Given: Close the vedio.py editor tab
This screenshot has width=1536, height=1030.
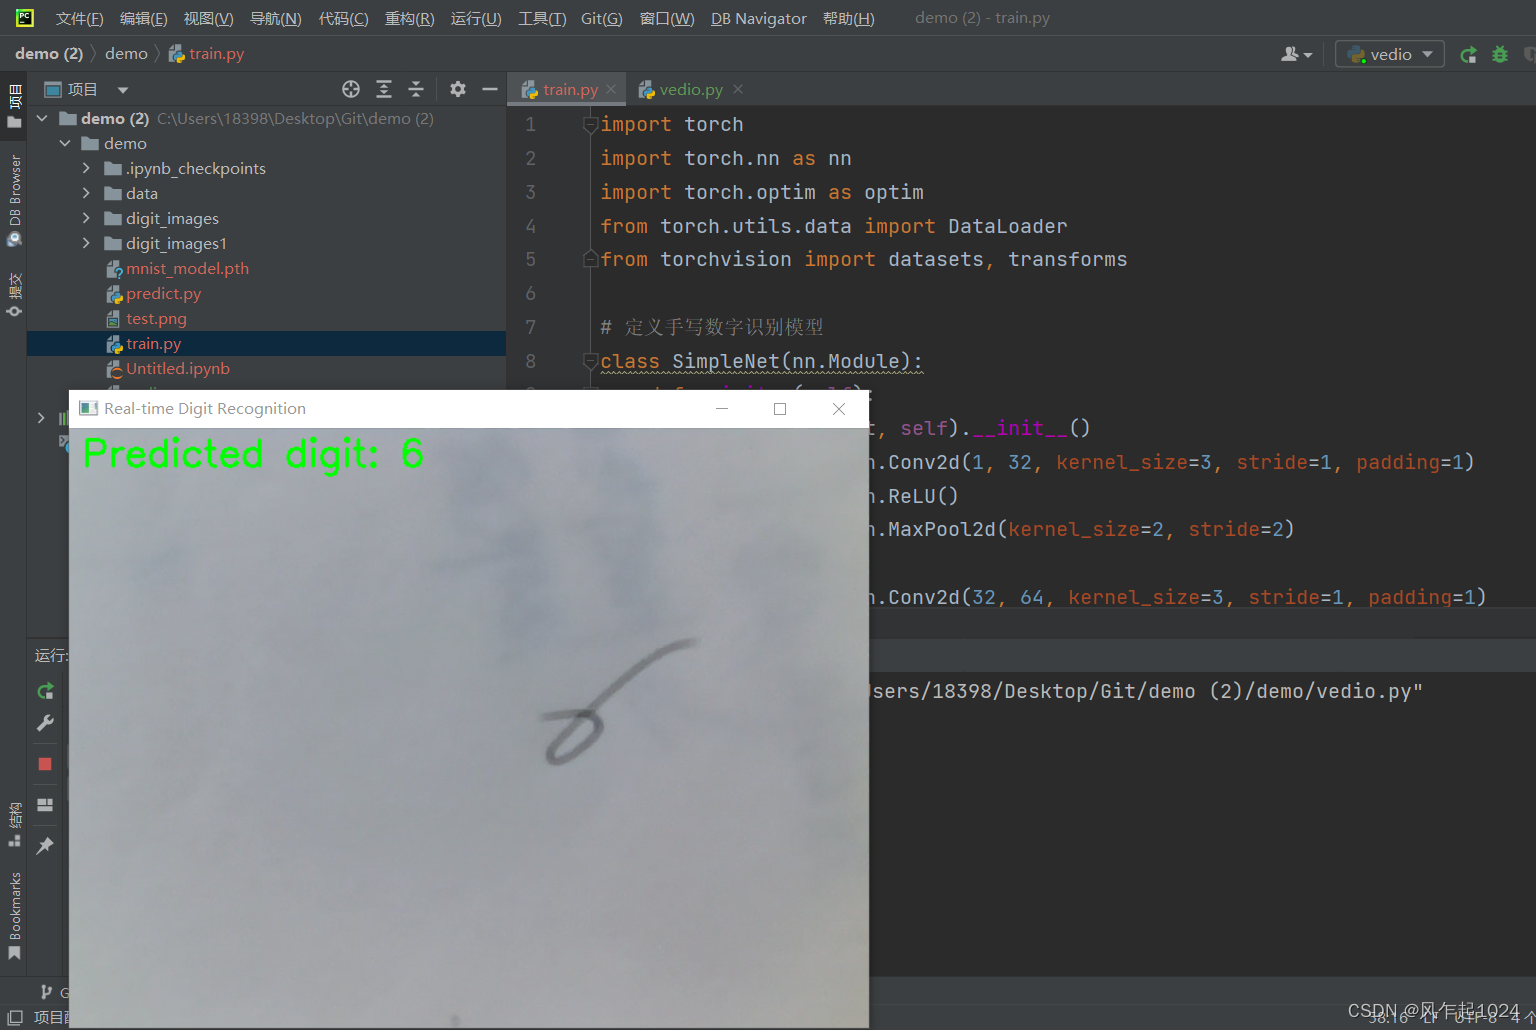Looking at the screenshot, I should tap(738, 89).
